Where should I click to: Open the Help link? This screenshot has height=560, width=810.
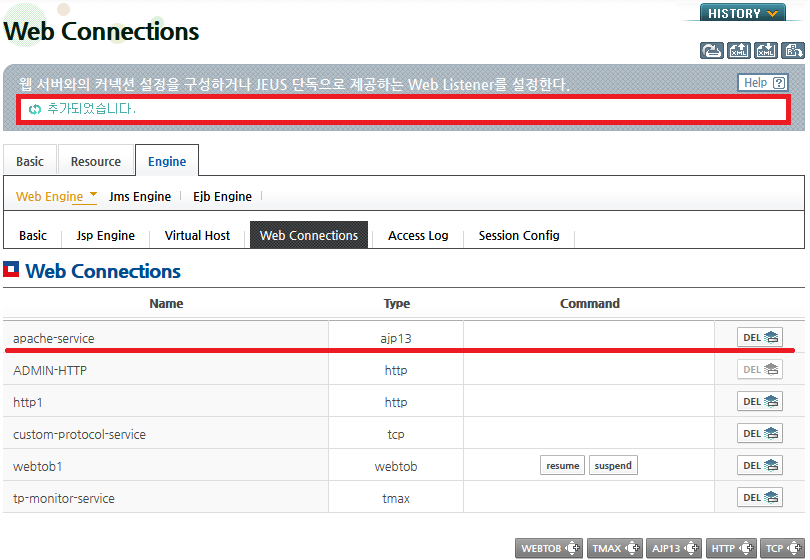coord(762,83)
